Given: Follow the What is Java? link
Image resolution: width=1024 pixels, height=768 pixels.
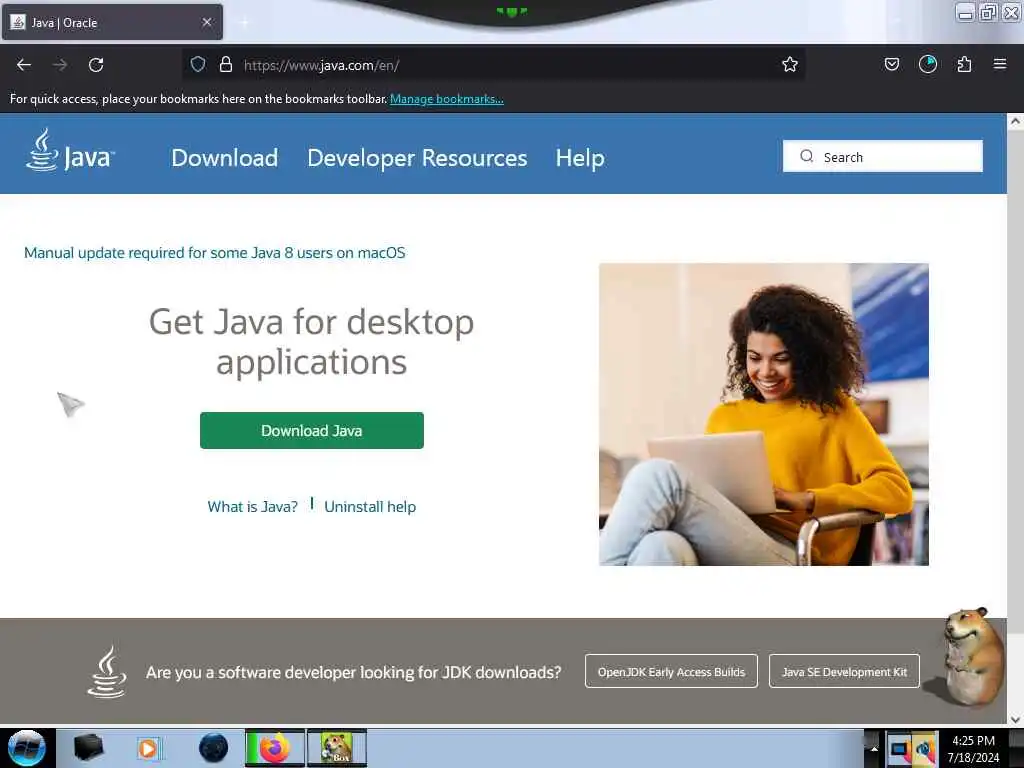Looking at the screenshot, I should pos(252,507).
